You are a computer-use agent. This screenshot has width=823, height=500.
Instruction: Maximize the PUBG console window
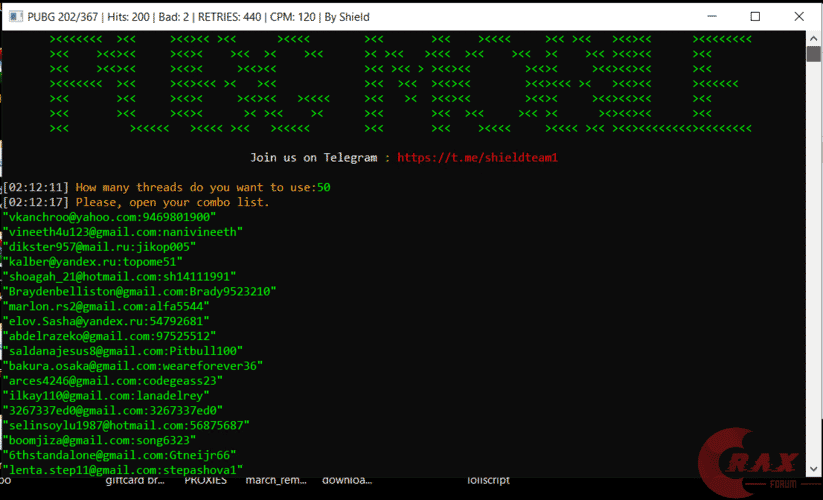pyautogui.click(x=755, y=17)
